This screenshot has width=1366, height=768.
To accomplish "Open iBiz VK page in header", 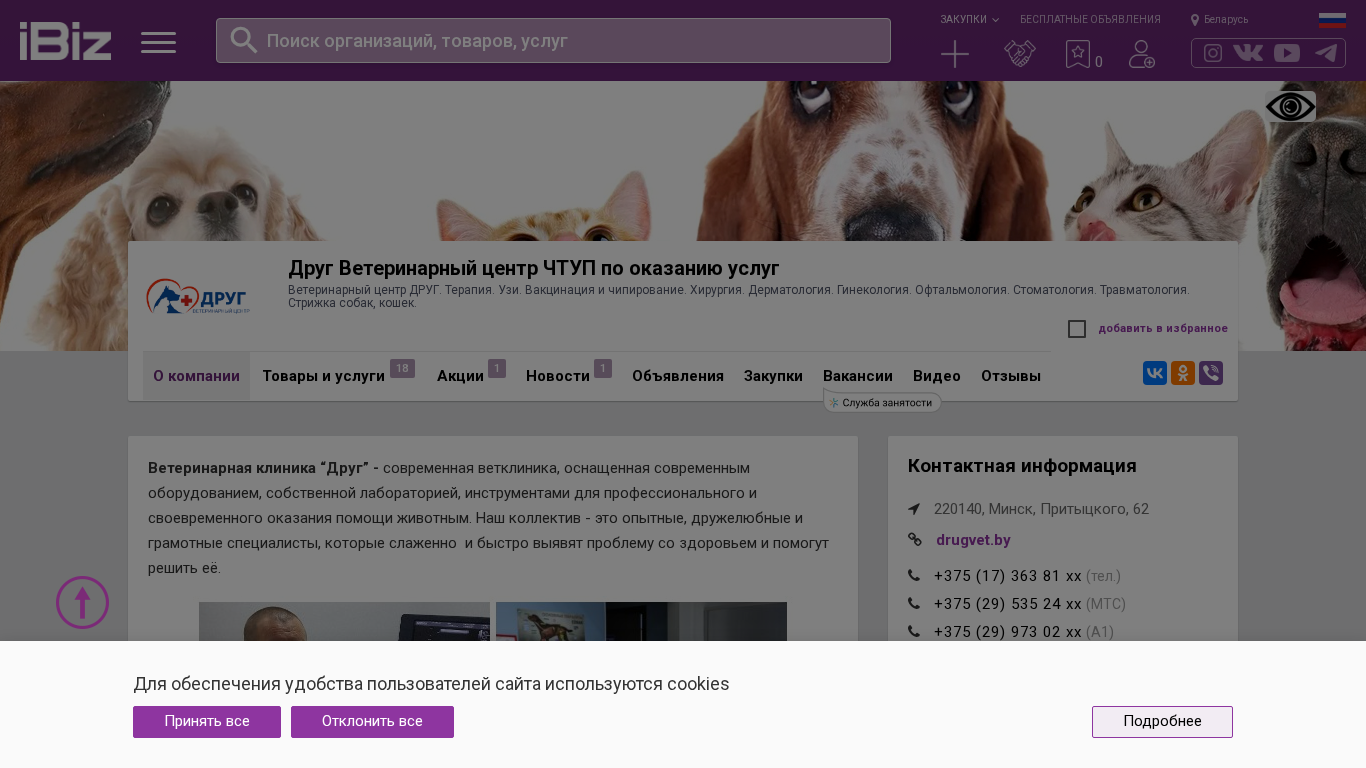I will point(1248,53).
